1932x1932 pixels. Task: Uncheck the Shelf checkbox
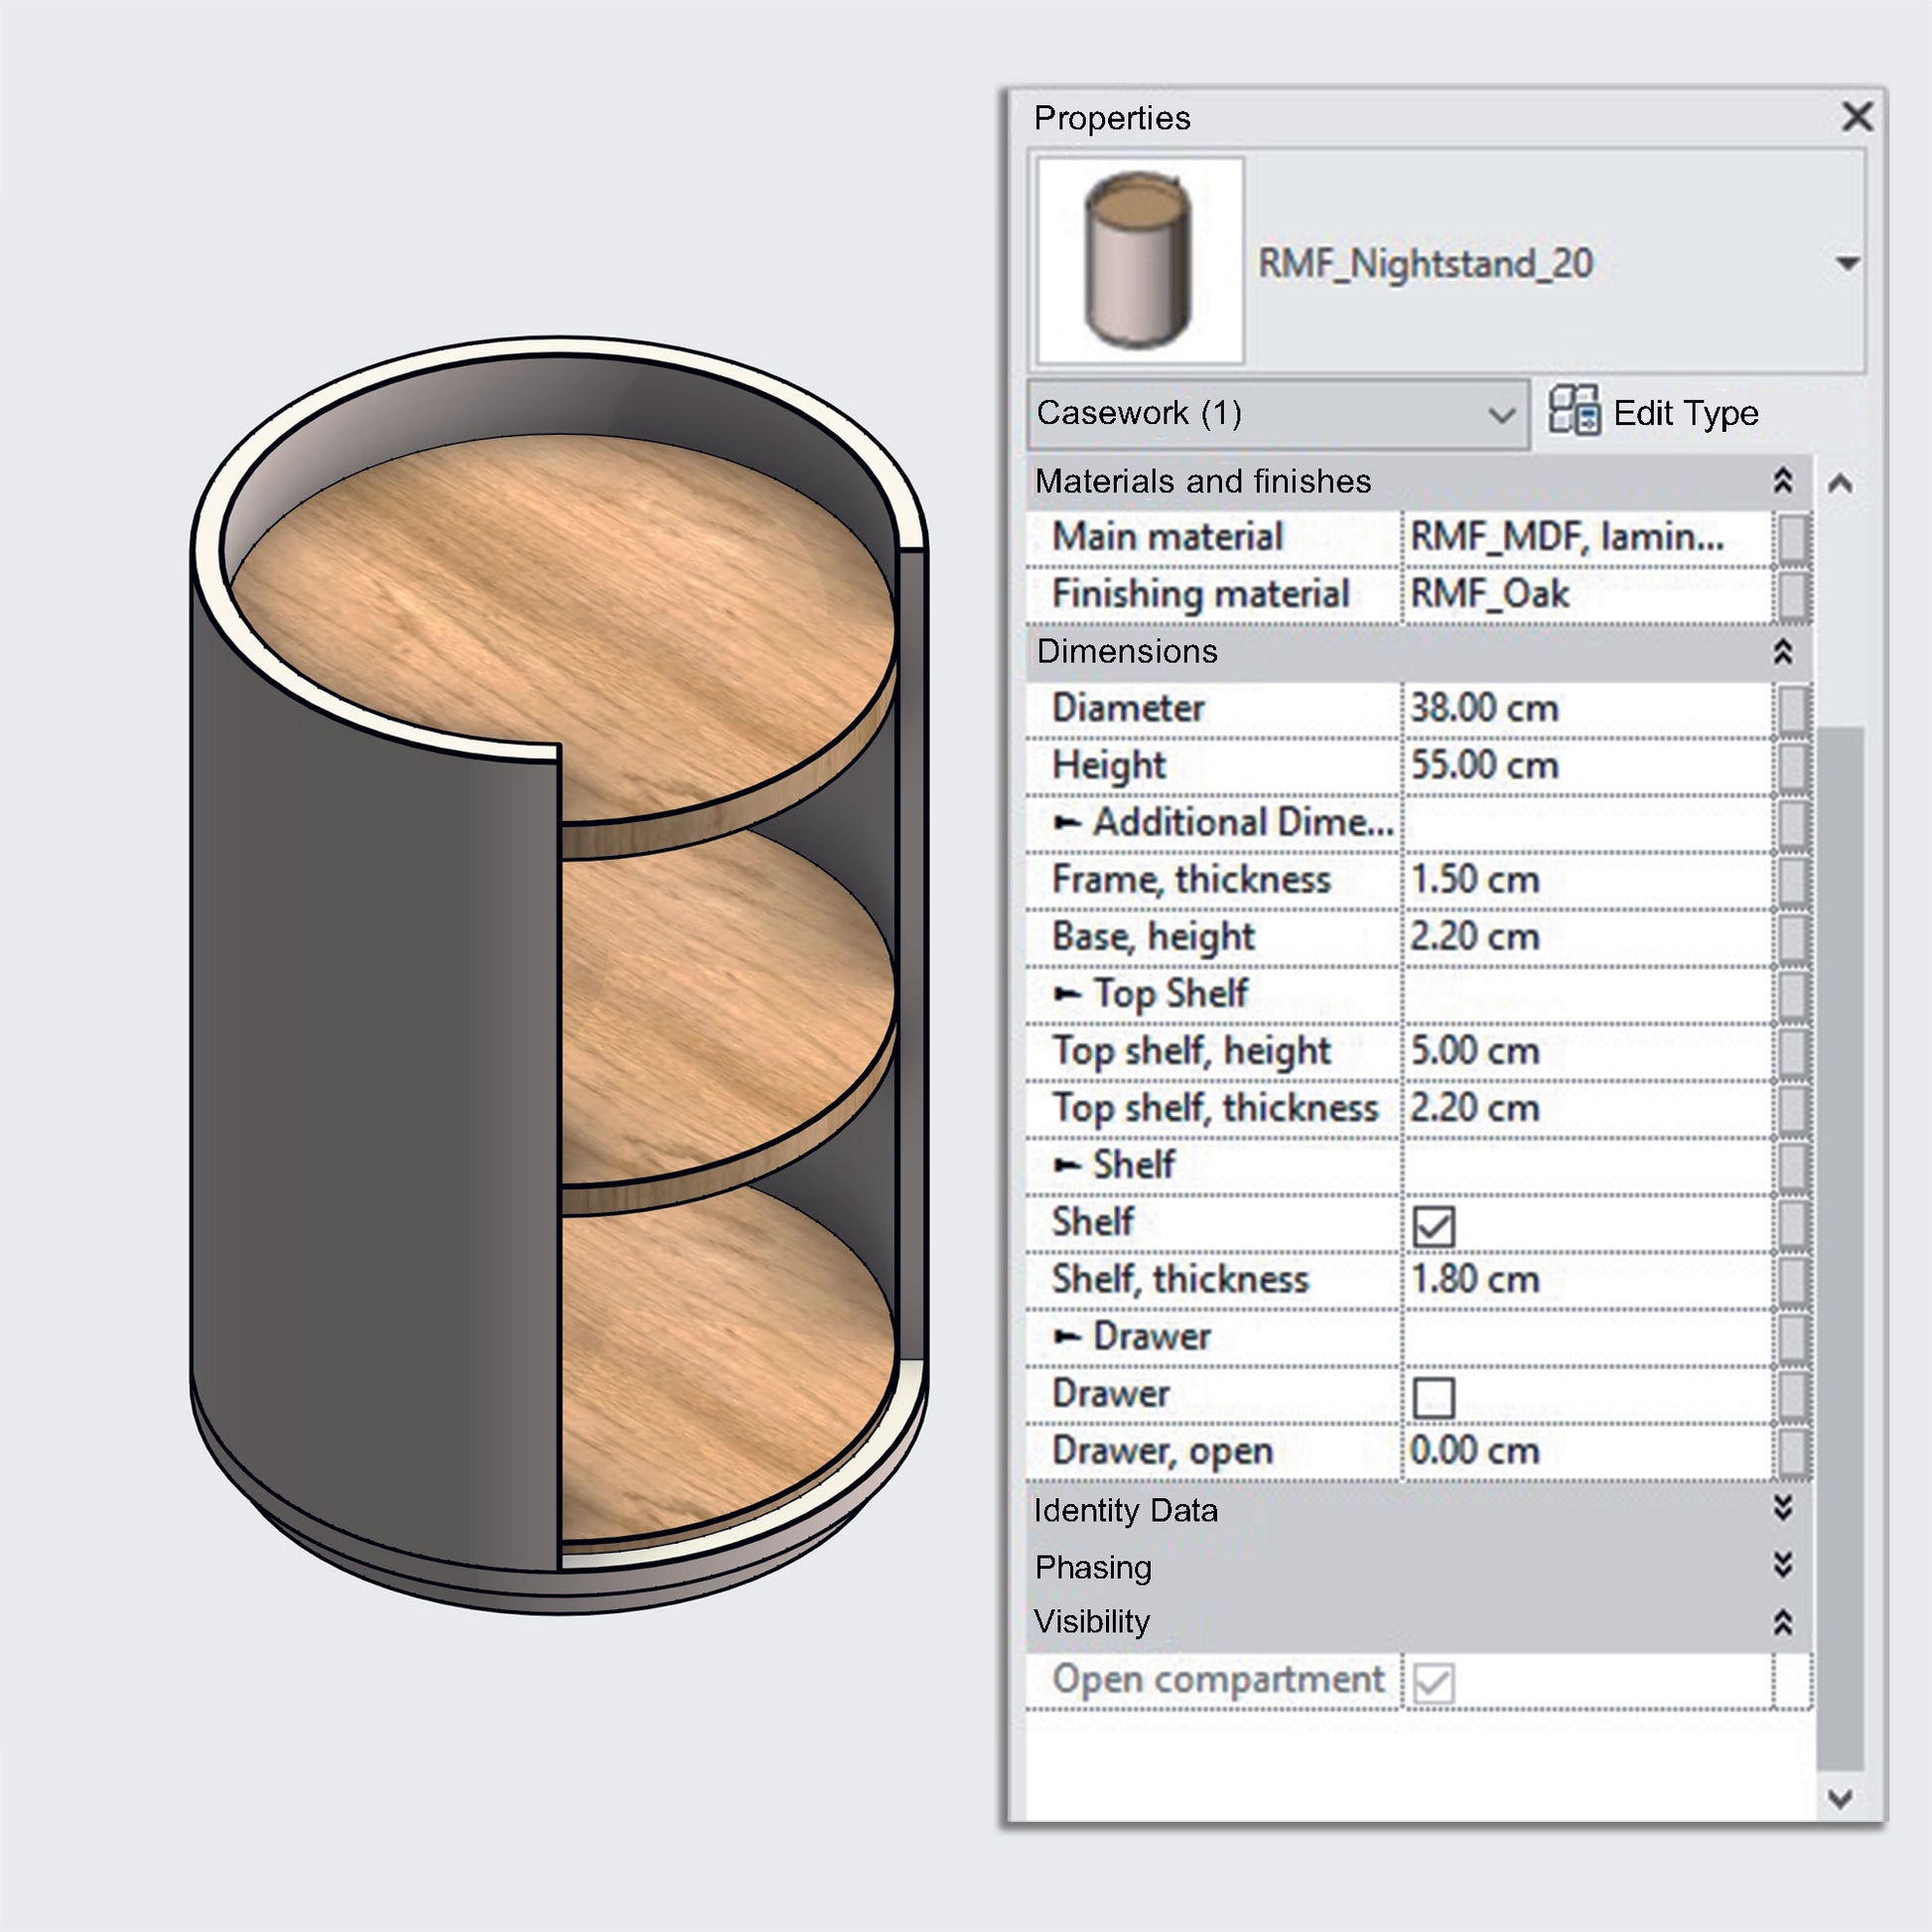(1433, 1226)
